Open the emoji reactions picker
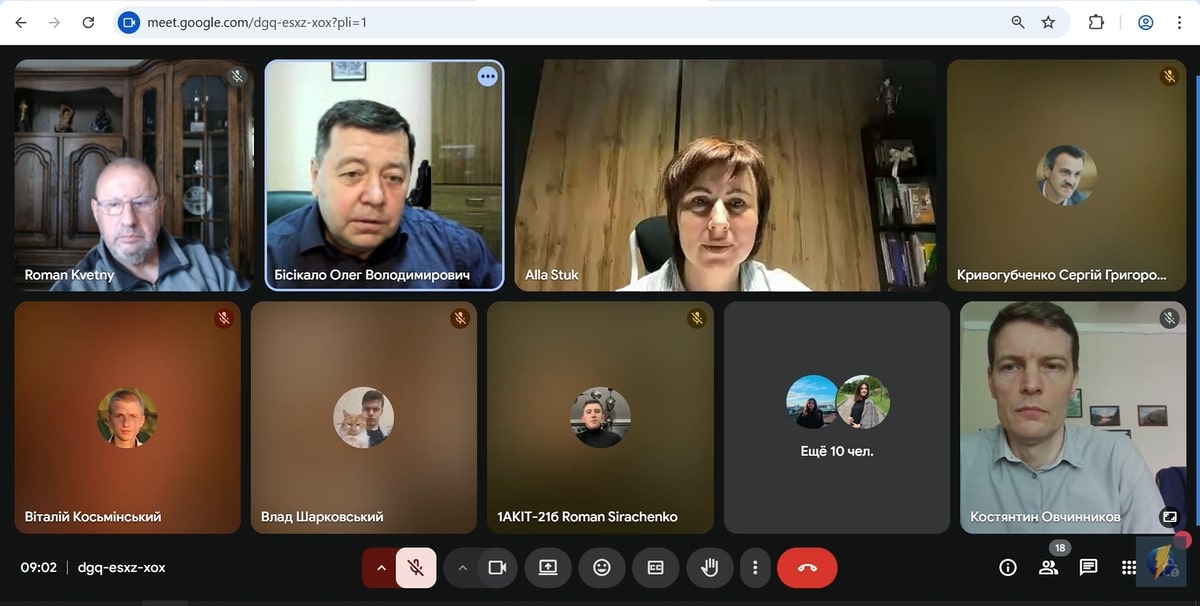Image resolution: width=1200 pixels, height=606 pixels. point(601,567)
